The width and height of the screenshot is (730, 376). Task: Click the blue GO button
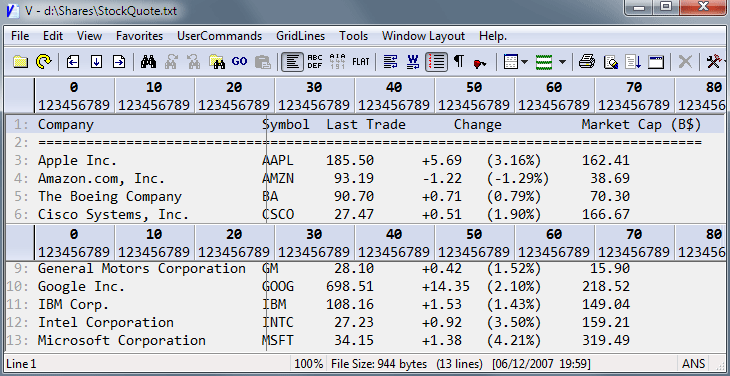click(x=239, y=61)
